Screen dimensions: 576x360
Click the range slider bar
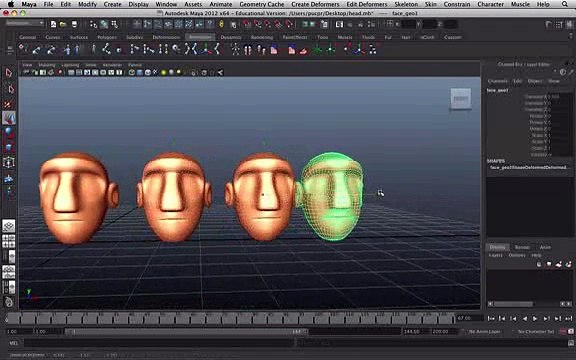click(187, 332)
